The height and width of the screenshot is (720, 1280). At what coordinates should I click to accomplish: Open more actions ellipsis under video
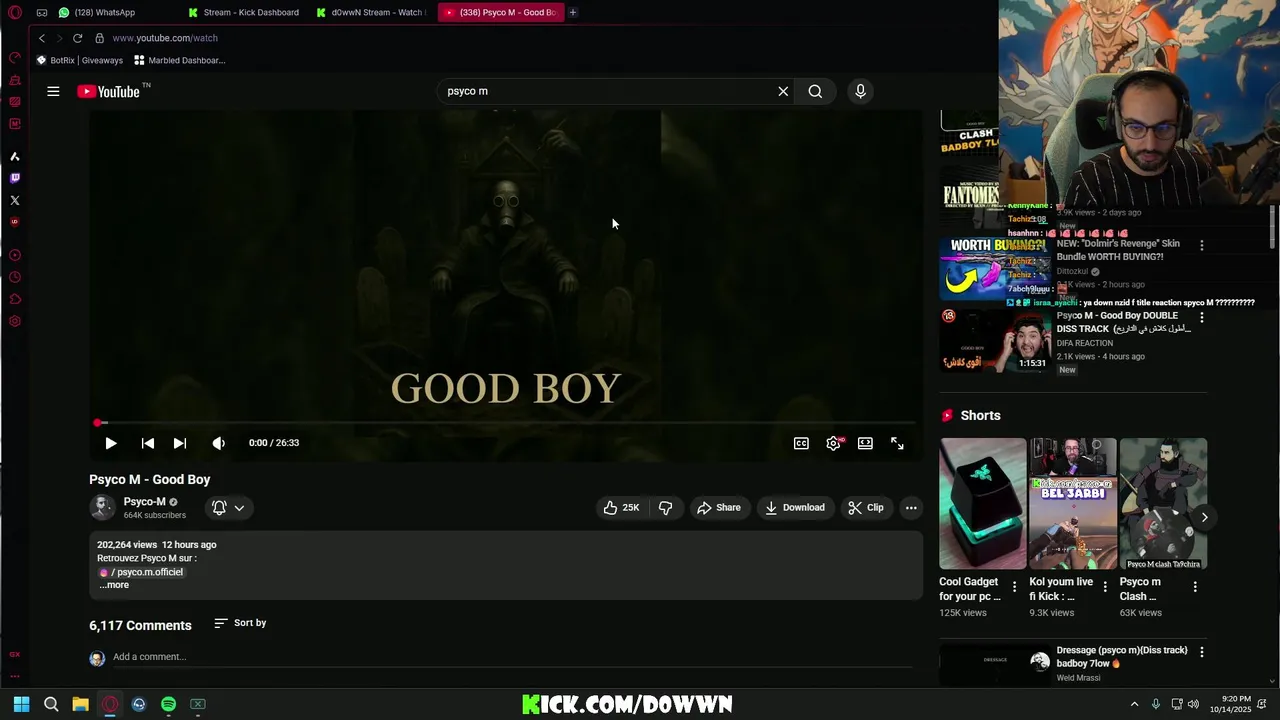911,508
